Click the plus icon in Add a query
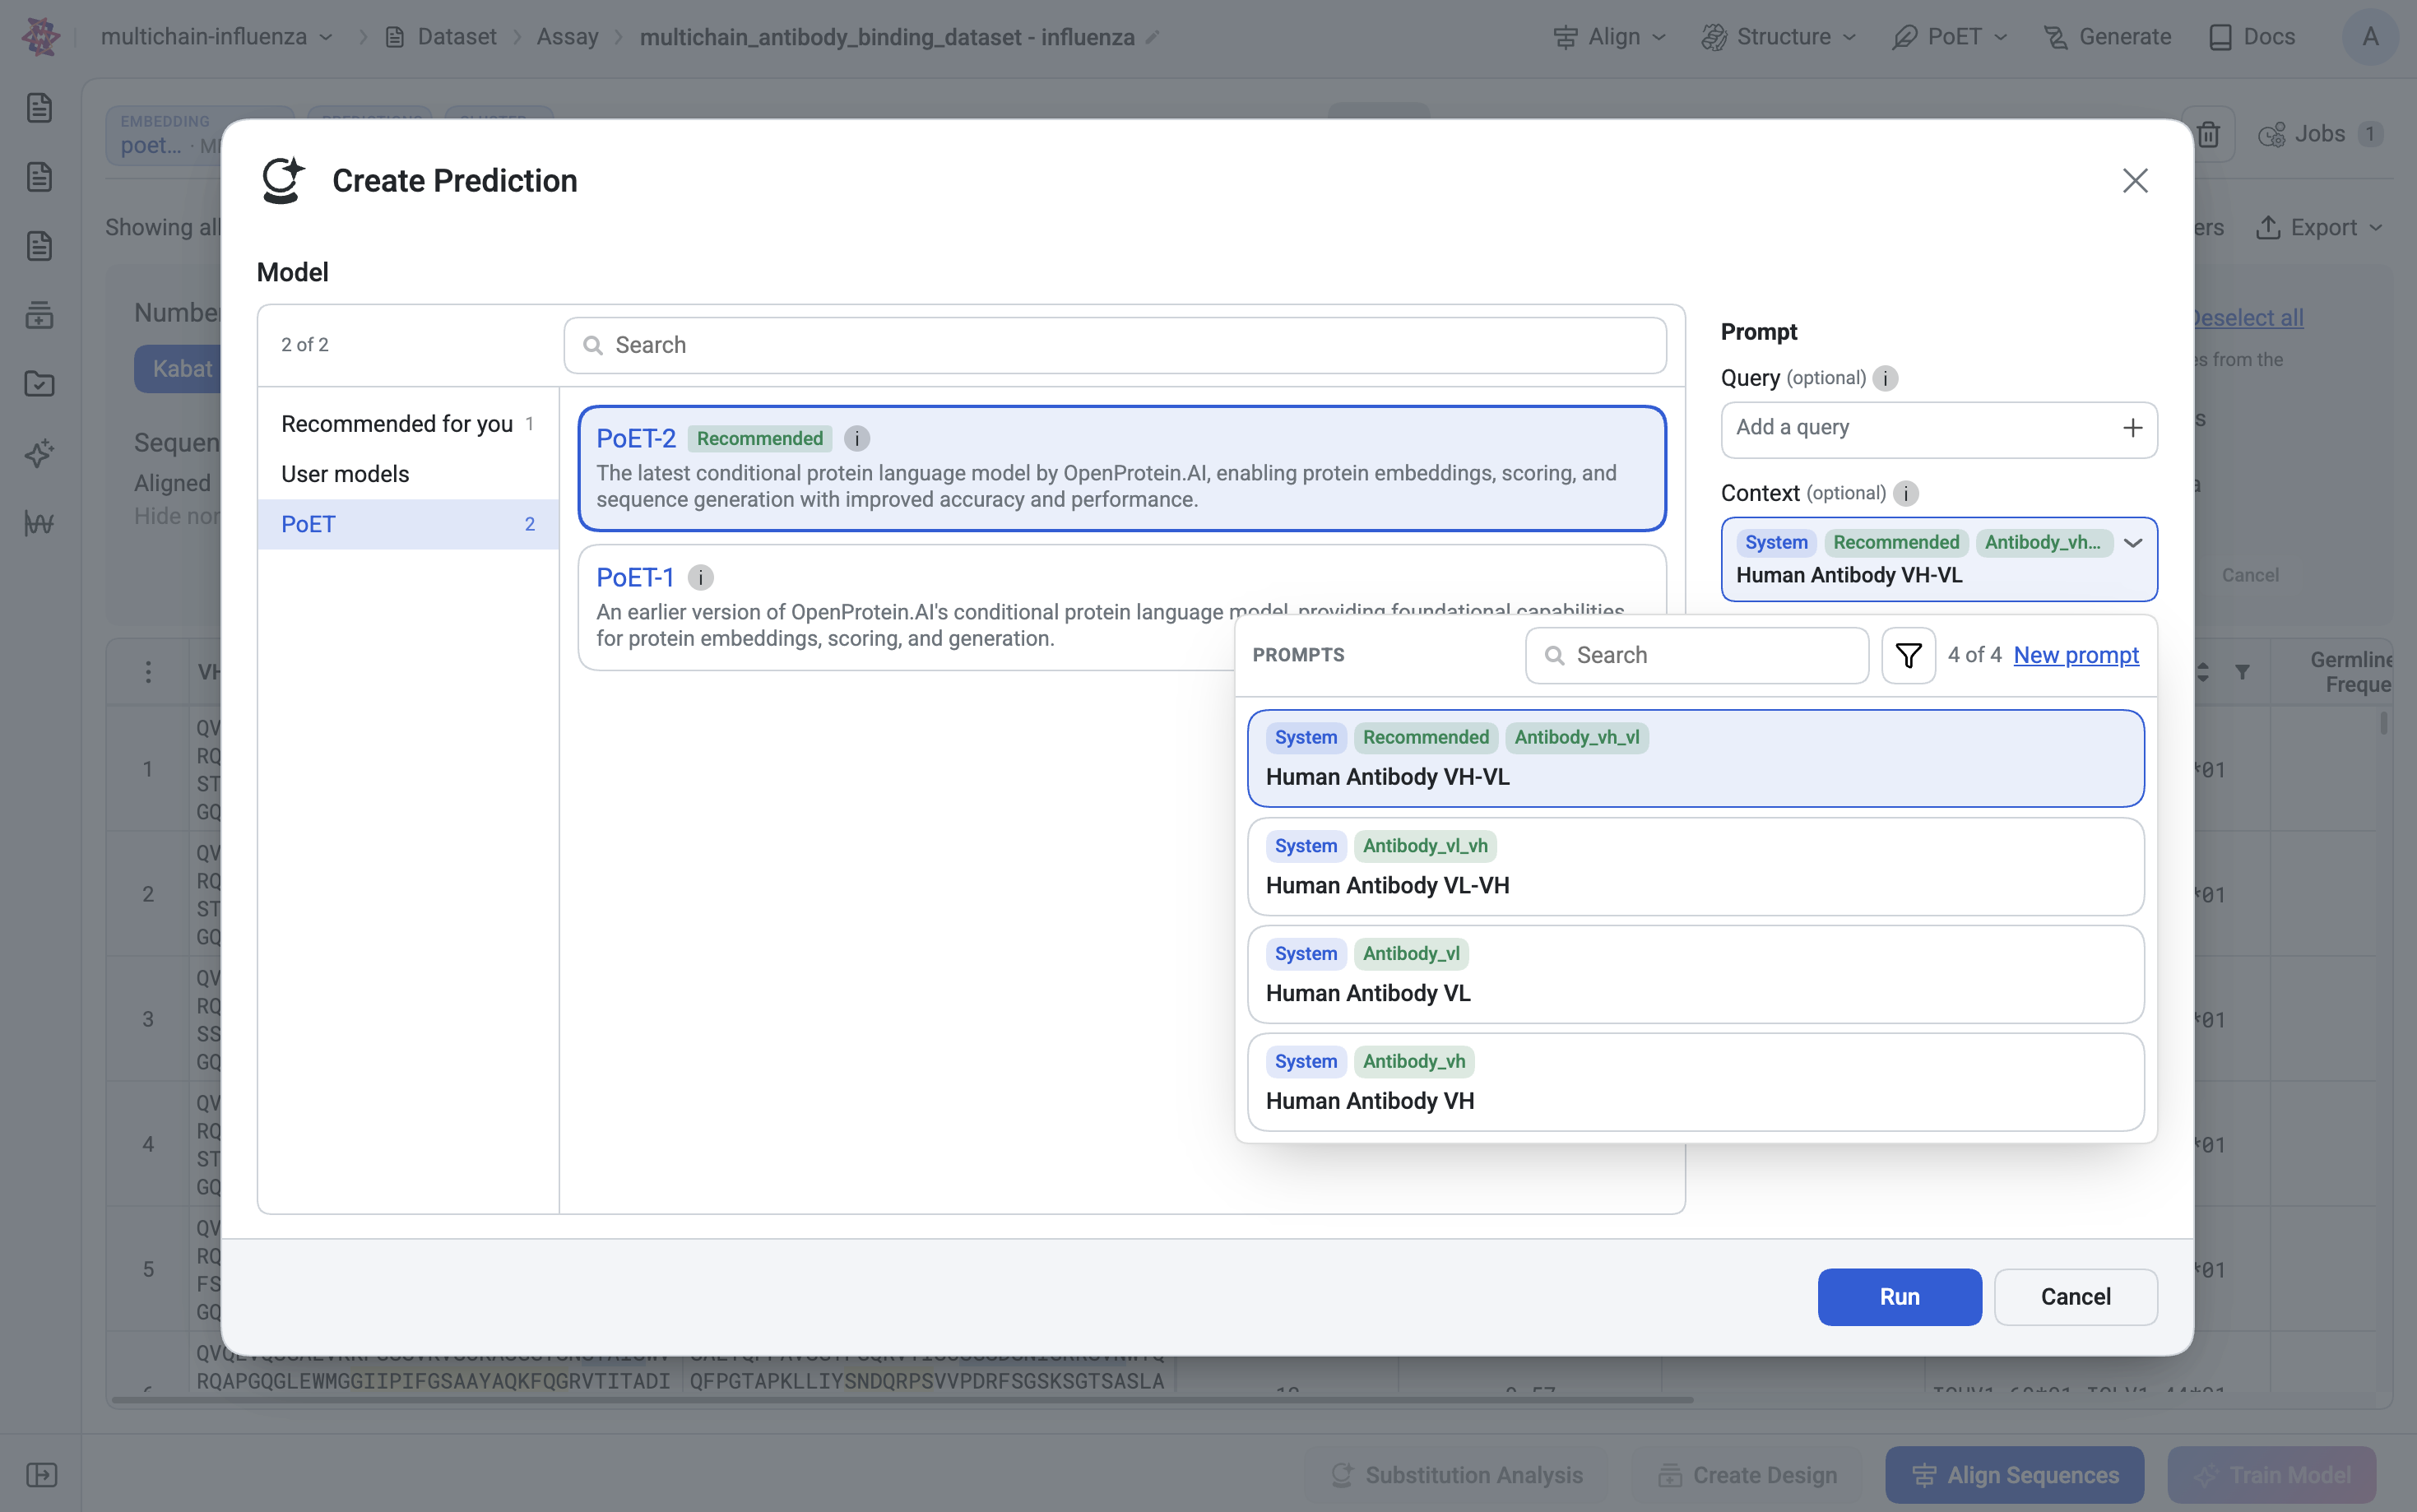Screen dimensions: 2417x1512 coord(2133,428)
